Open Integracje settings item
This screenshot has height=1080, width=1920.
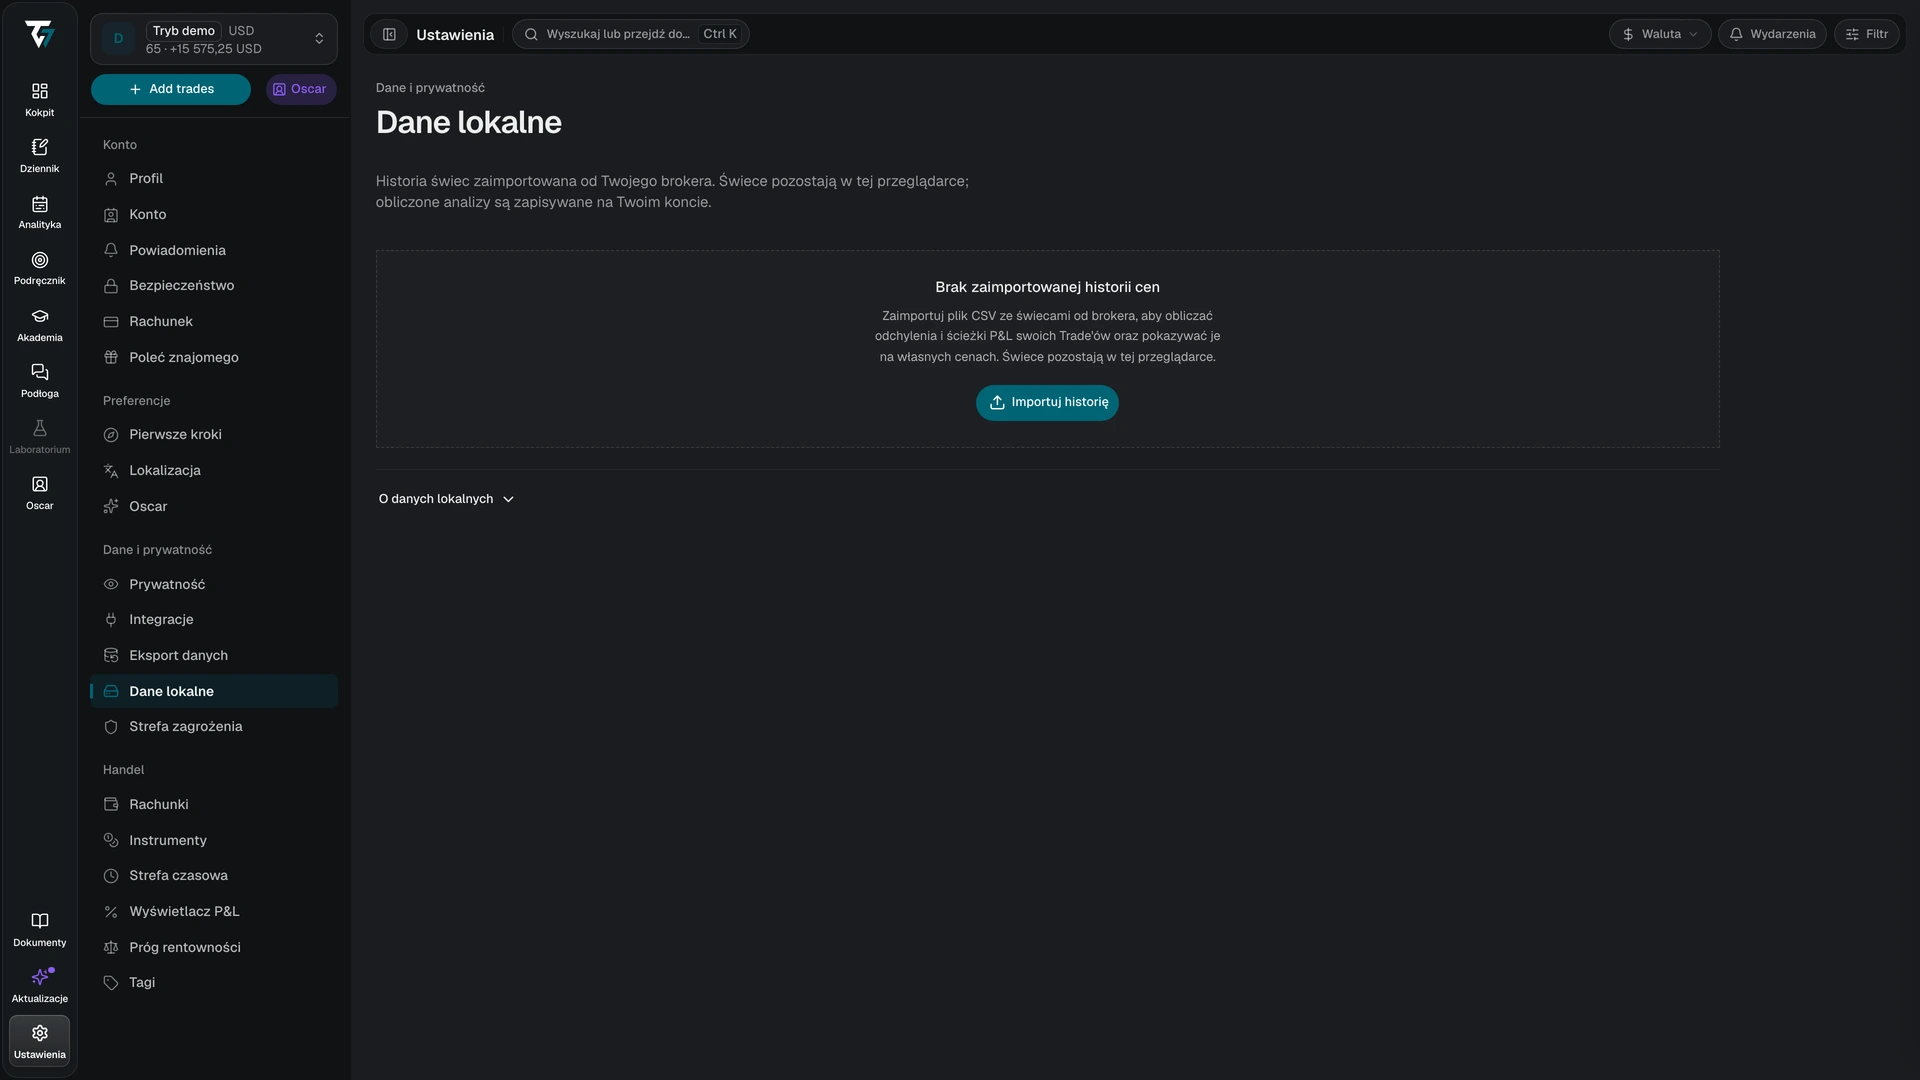[214, 620]
